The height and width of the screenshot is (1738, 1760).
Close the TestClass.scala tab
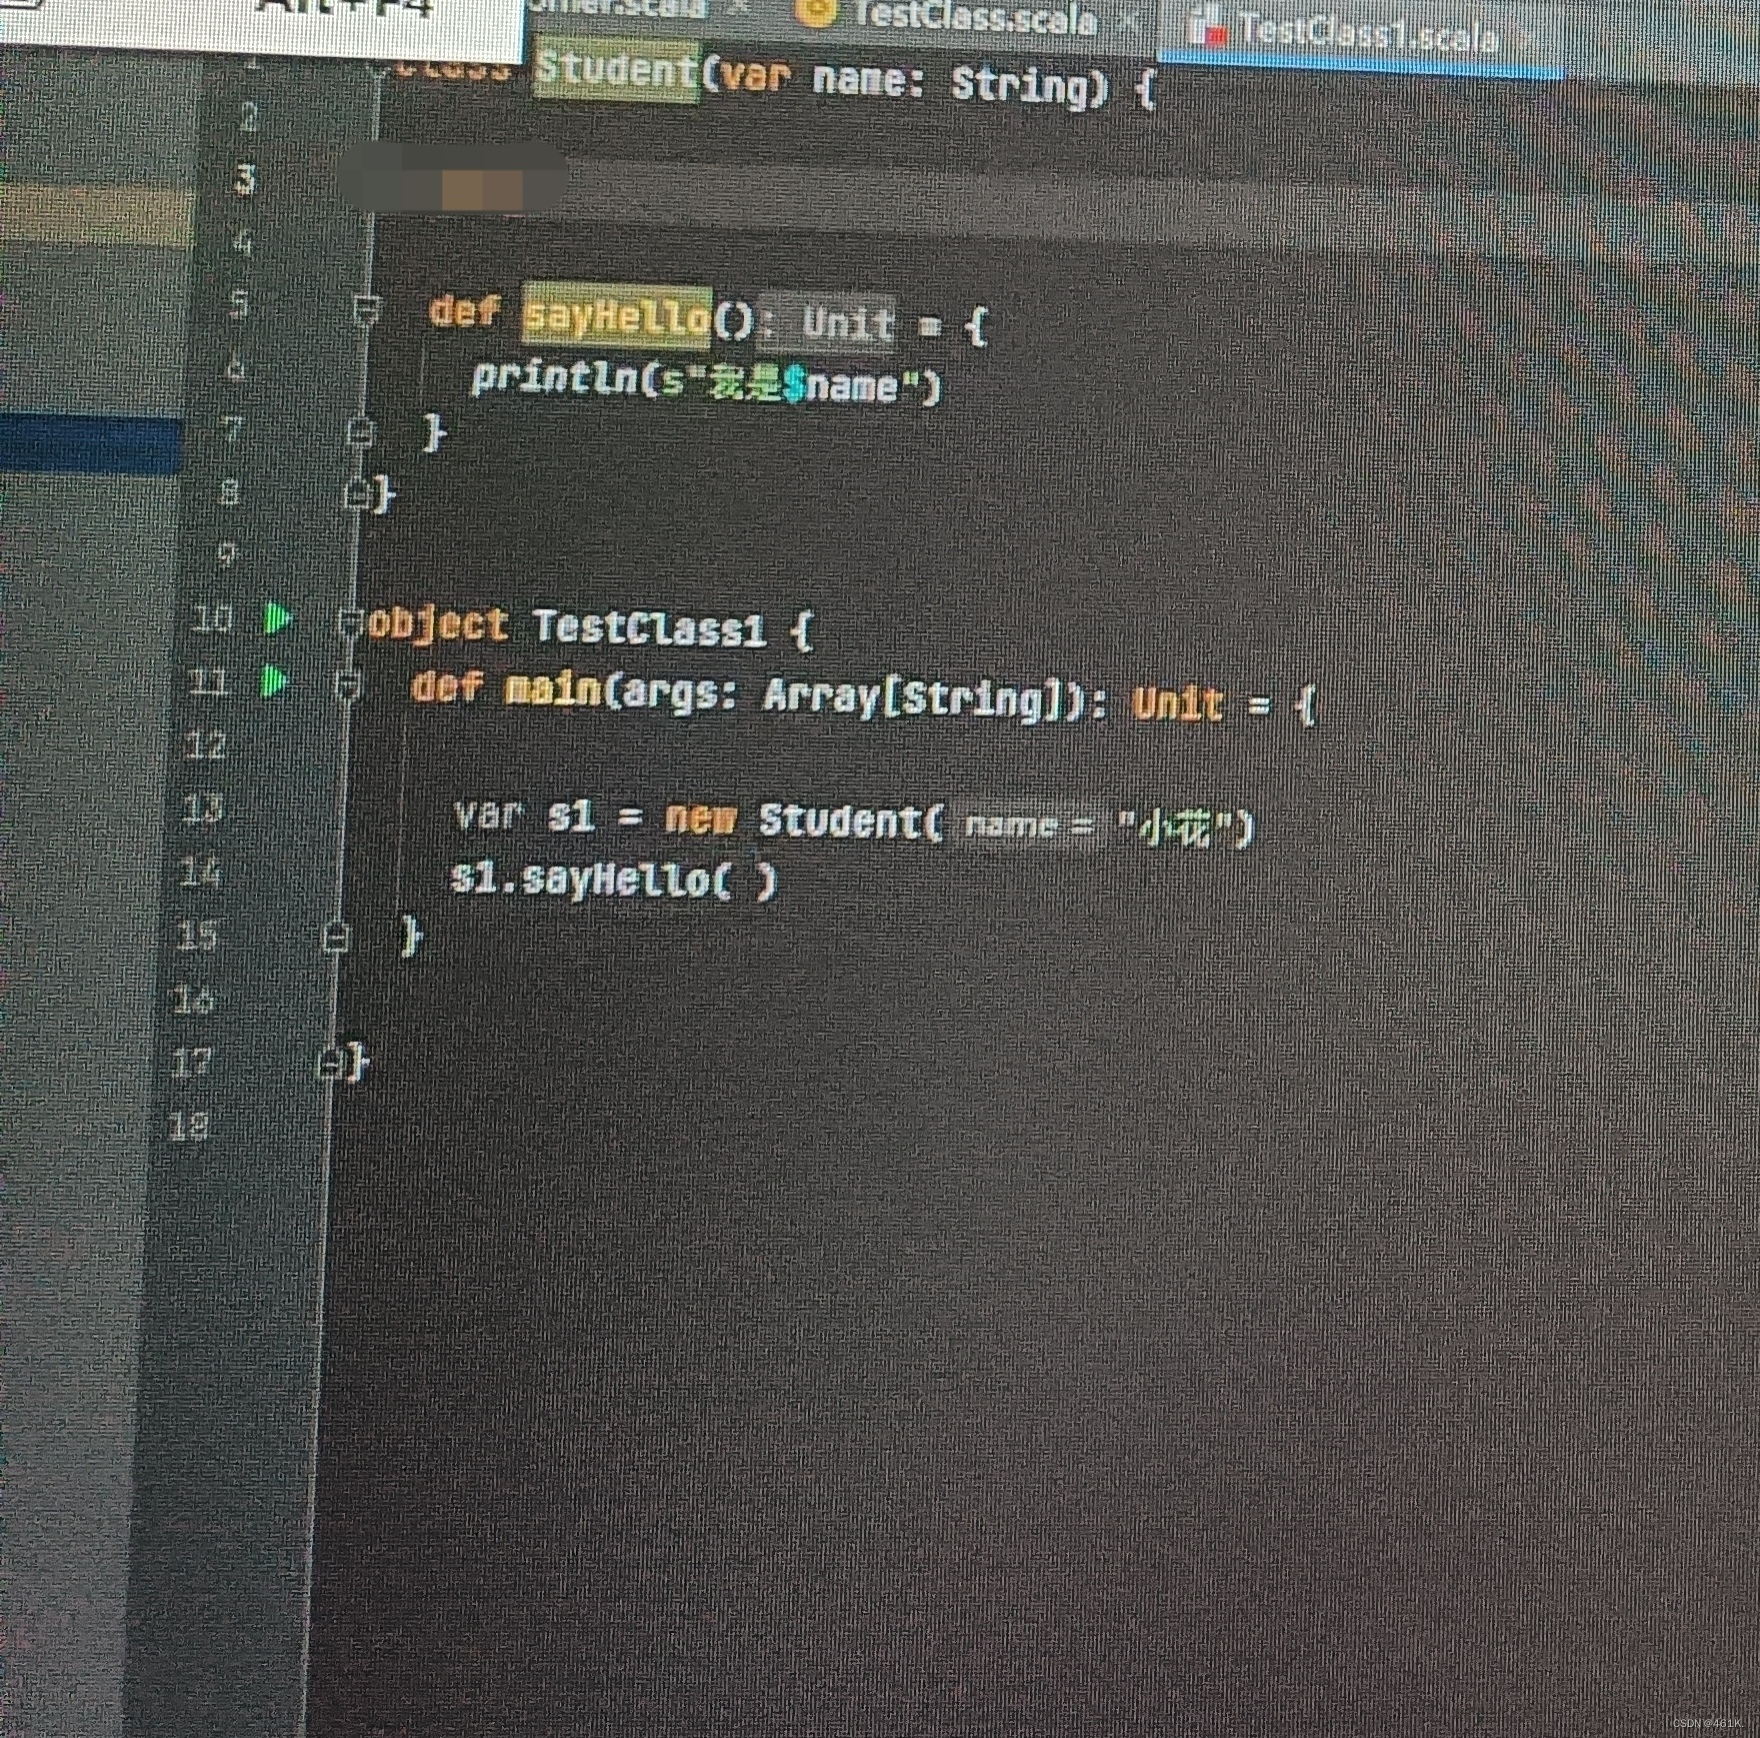1128,20
